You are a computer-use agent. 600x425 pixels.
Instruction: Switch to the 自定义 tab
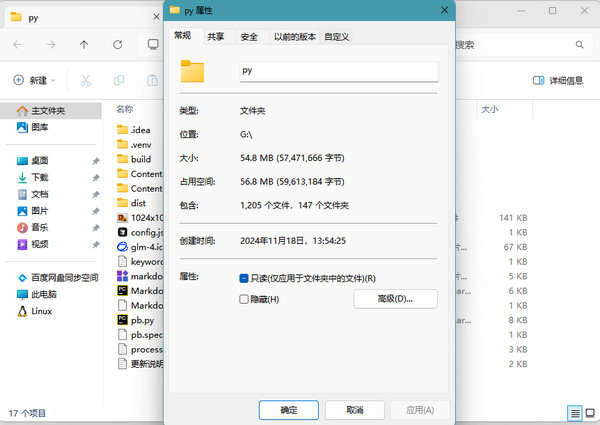coord(337,37)
